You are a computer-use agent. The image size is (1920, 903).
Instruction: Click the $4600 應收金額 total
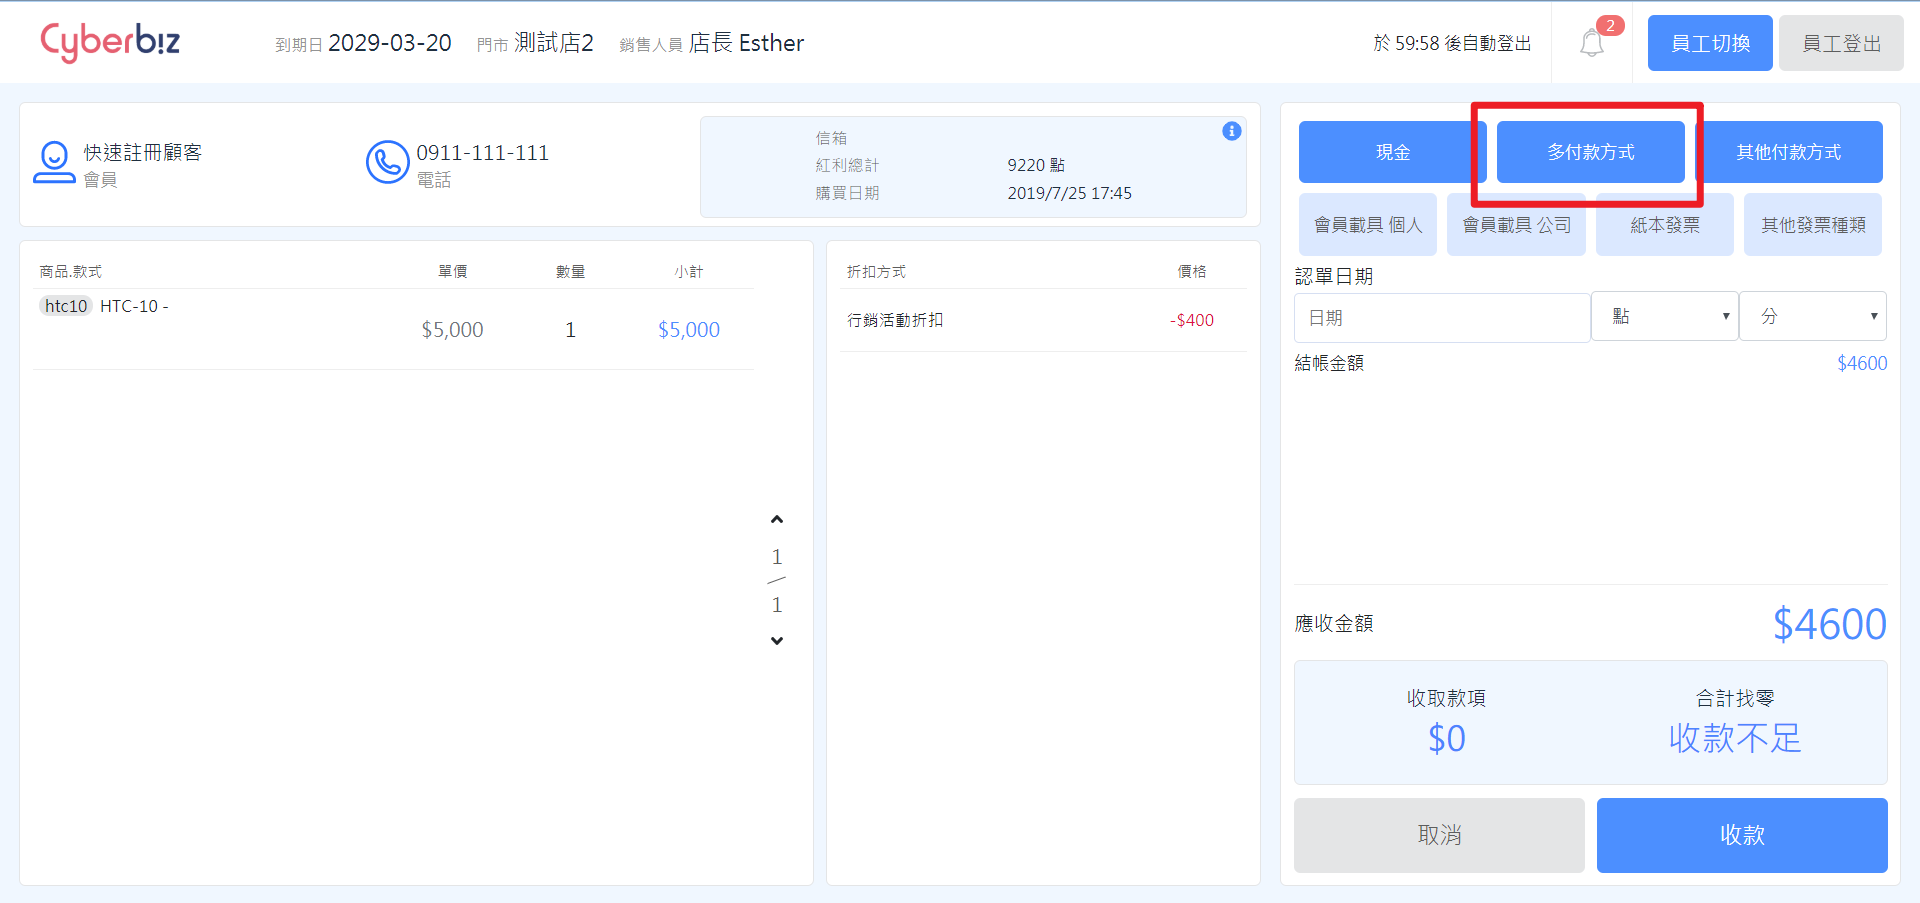coord(1830,624)
